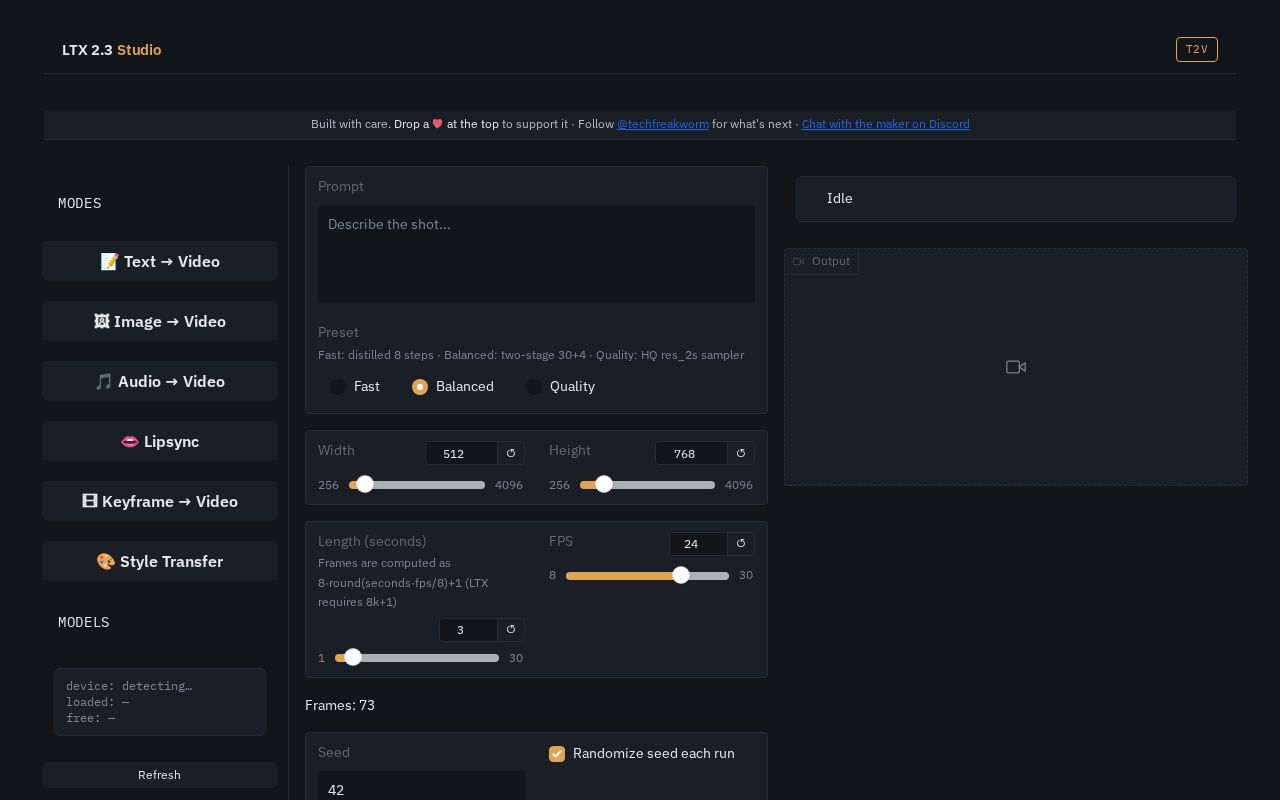Switch to Audio → Video mode
This screenshot has width=1280, height=800.
click(160, 381)
